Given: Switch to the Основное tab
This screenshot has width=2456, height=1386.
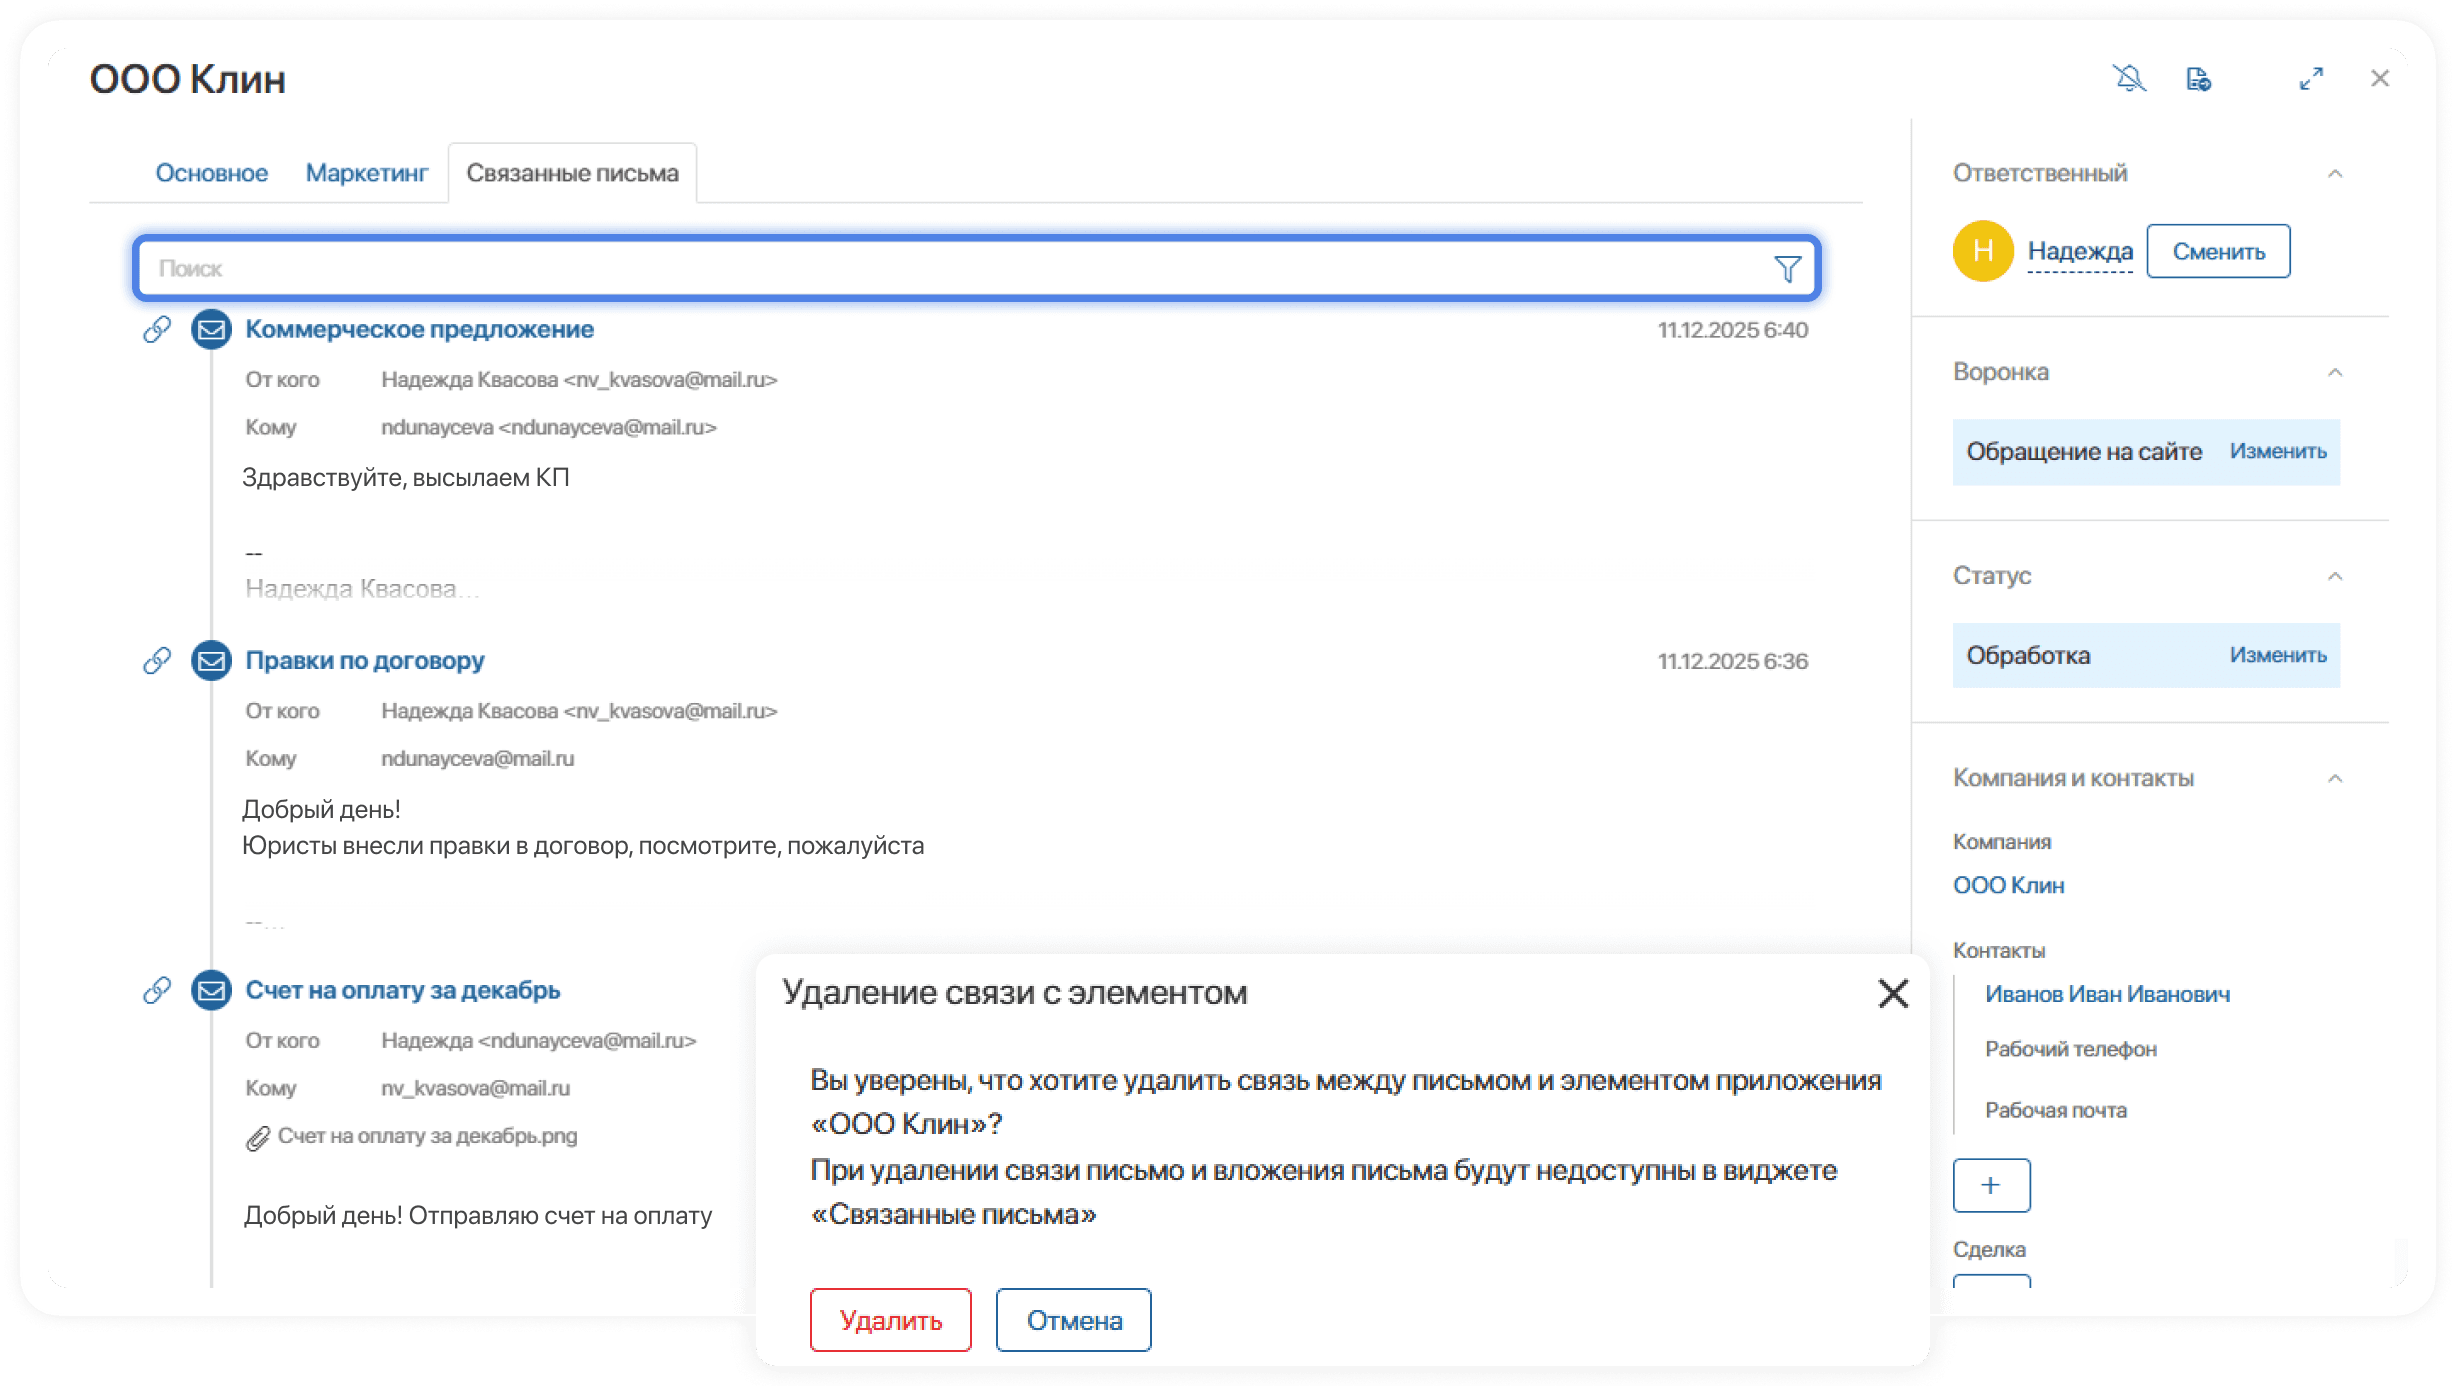Looking at the screenshot, I should 211,172.
